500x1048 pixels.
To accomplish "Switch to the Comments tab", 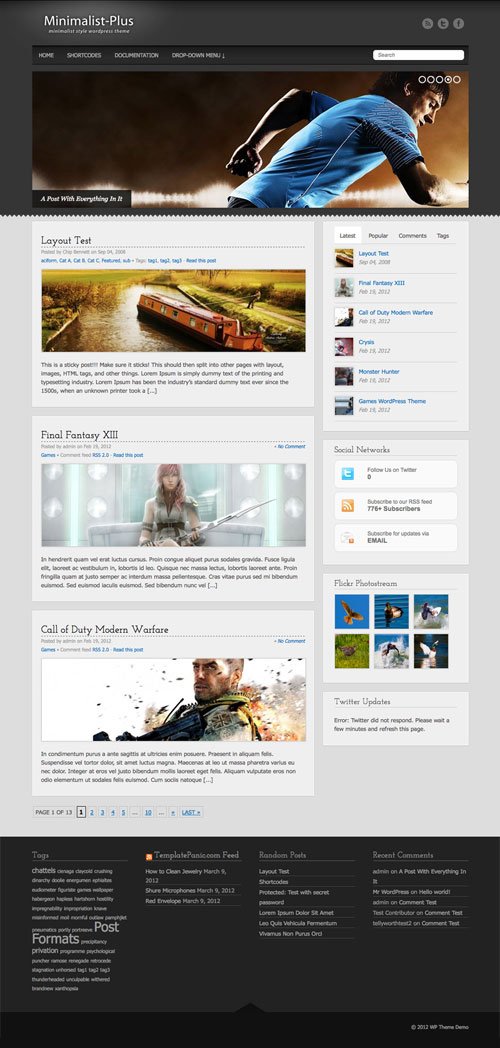I will tap(412, 236).
